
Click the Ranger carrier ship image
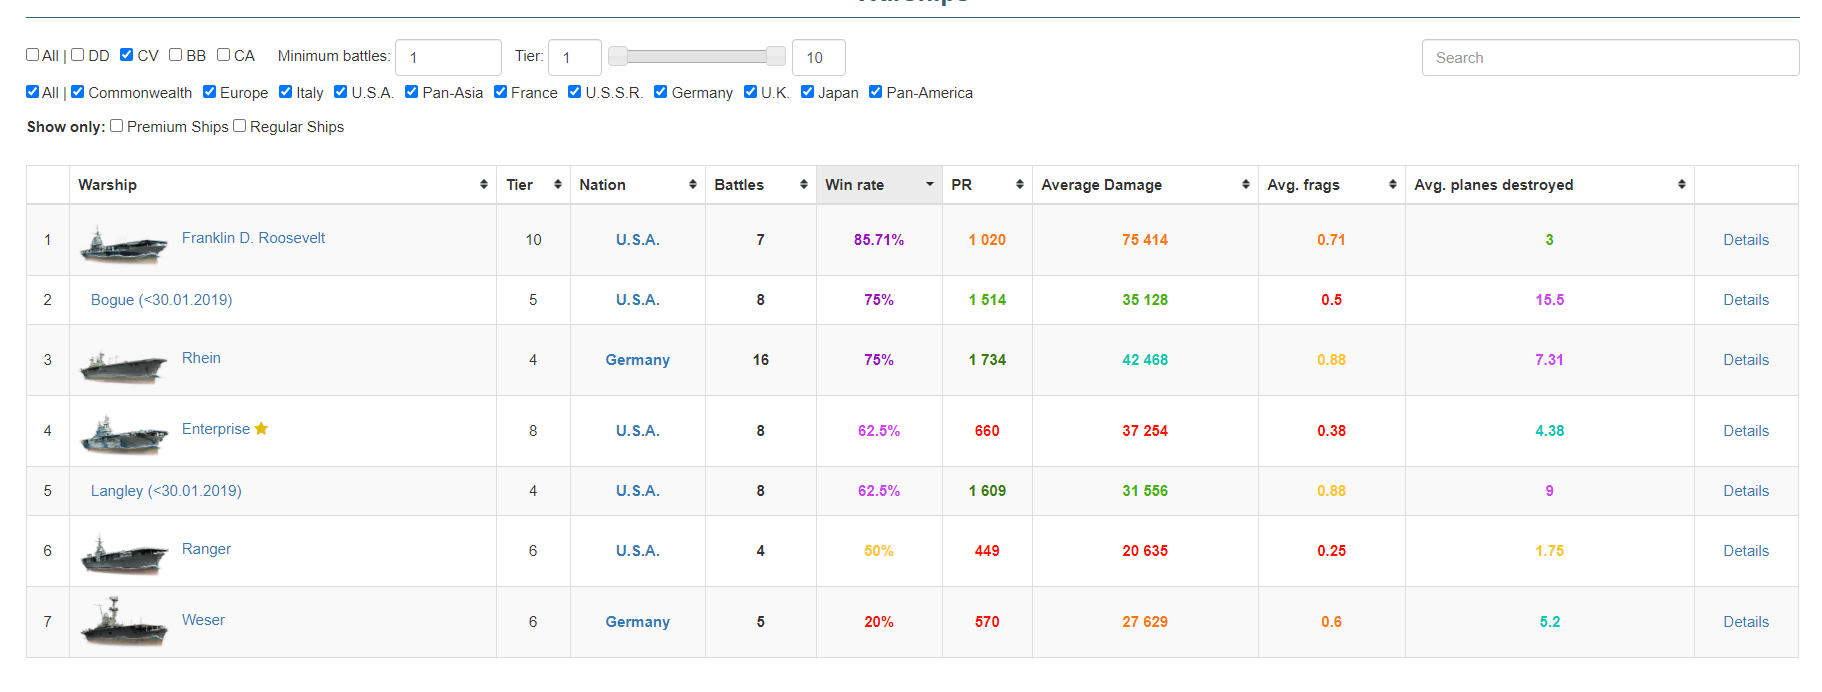click(x=123, y=556)
